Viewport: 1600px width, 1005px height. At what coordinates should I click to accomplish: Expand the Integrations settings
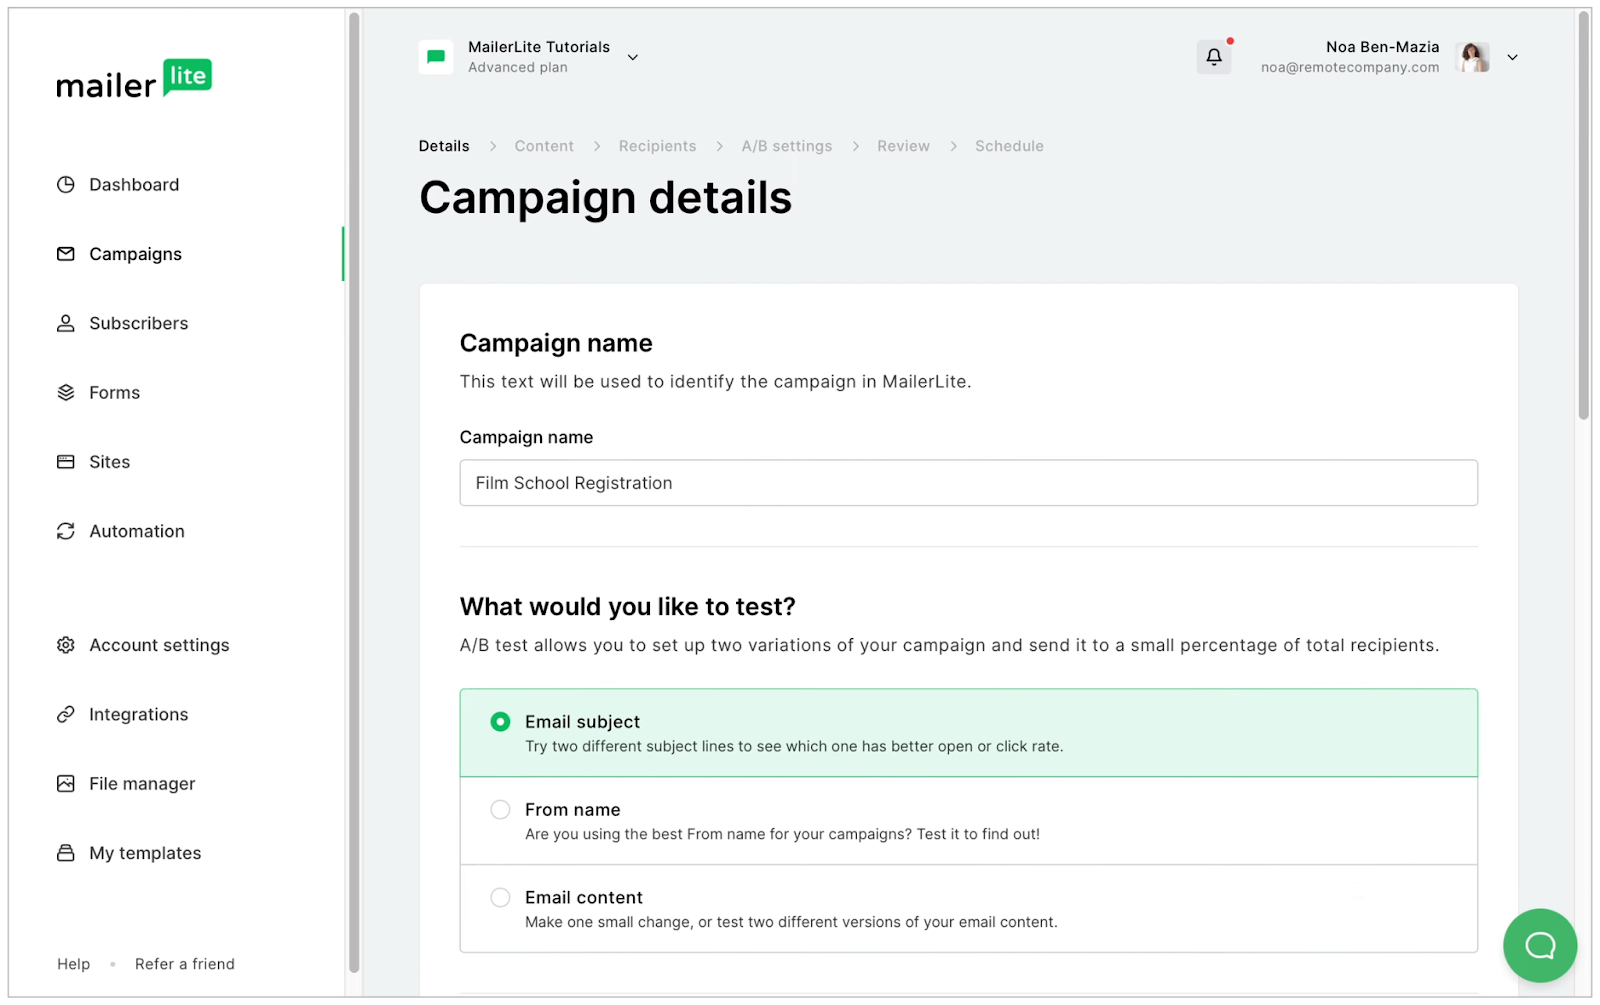pyautogui.click(x=138, y=714)
